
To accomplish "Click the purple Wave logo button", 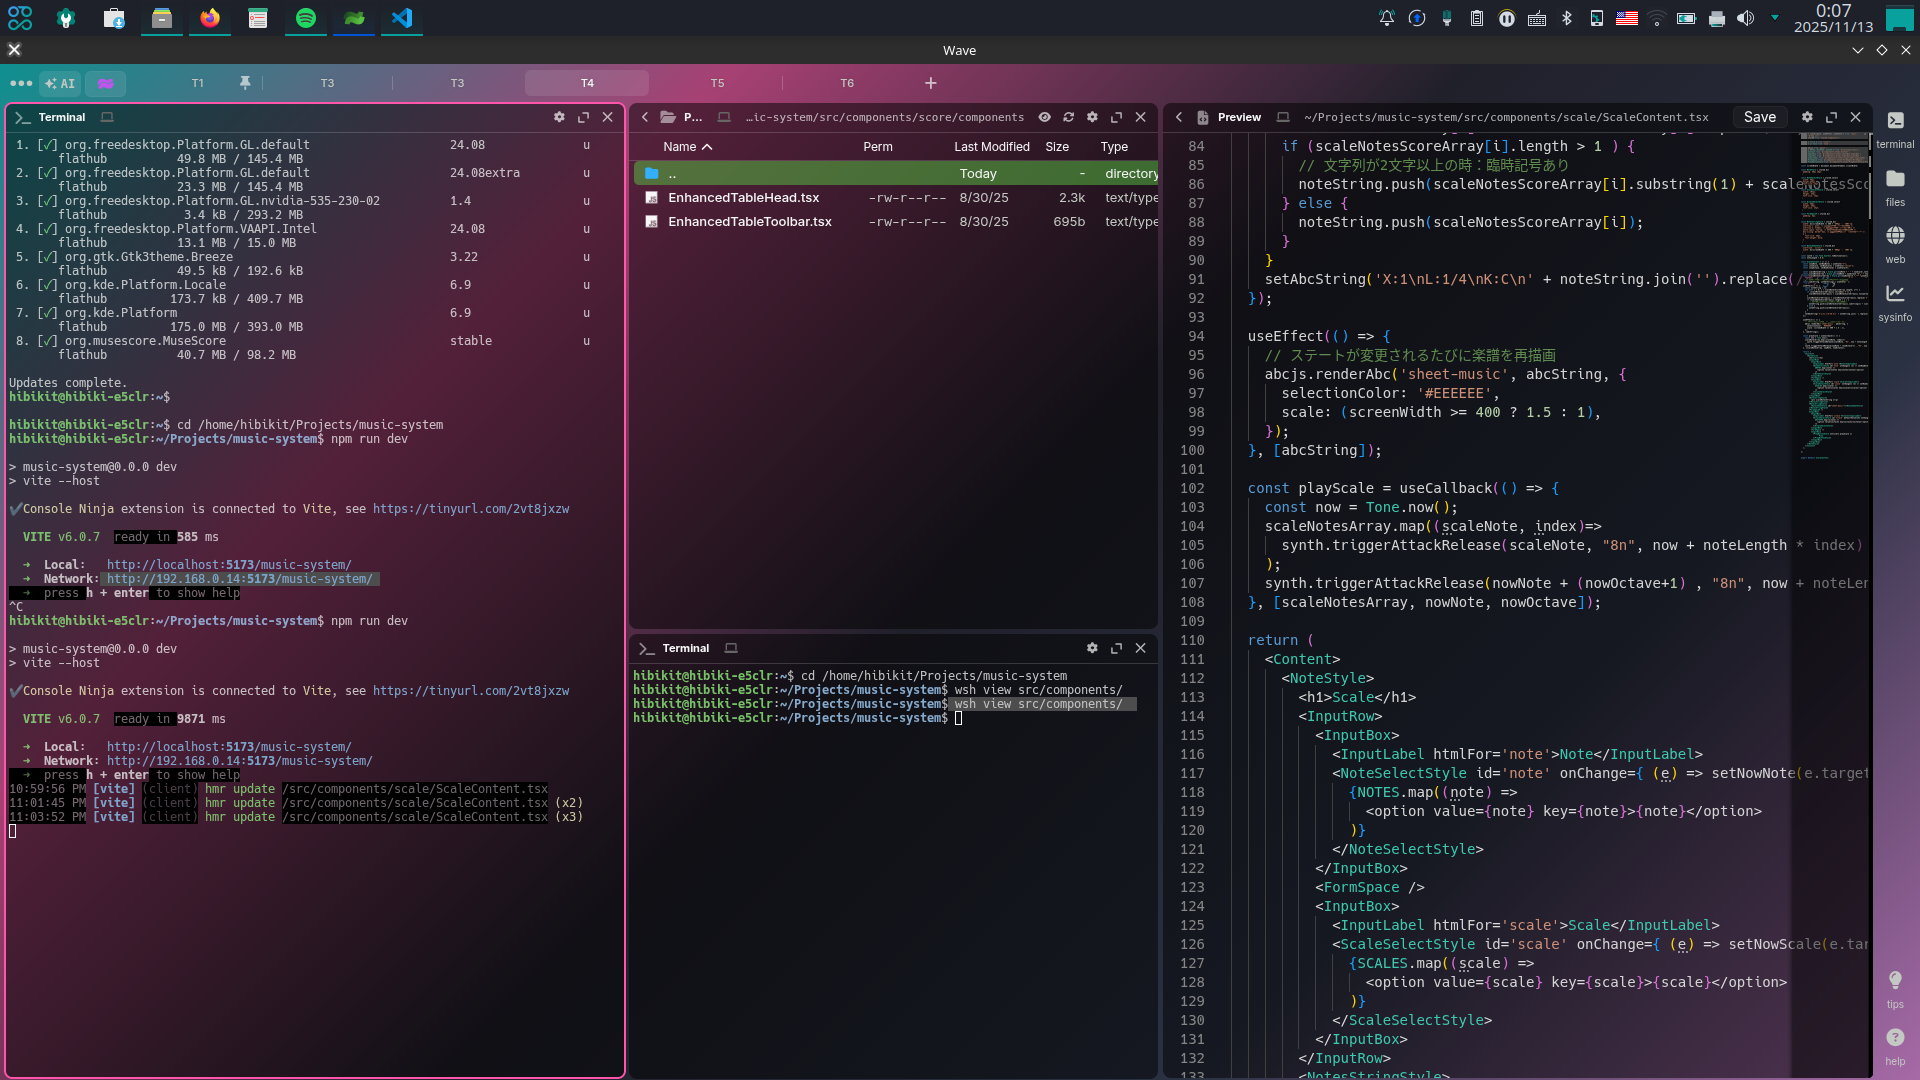I will 105,84.
